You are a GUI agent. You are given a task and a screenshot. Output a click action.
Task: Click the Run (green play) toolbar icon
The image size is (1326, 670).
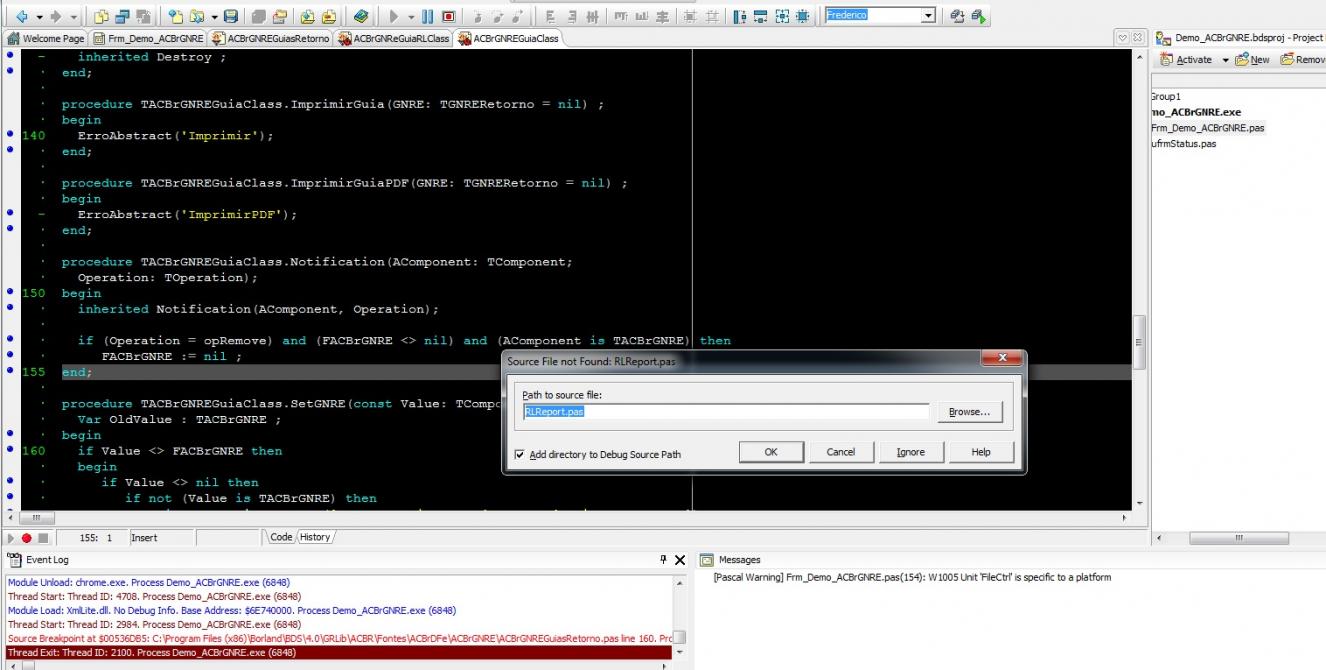pyautogui.click(x=394, y=16)
